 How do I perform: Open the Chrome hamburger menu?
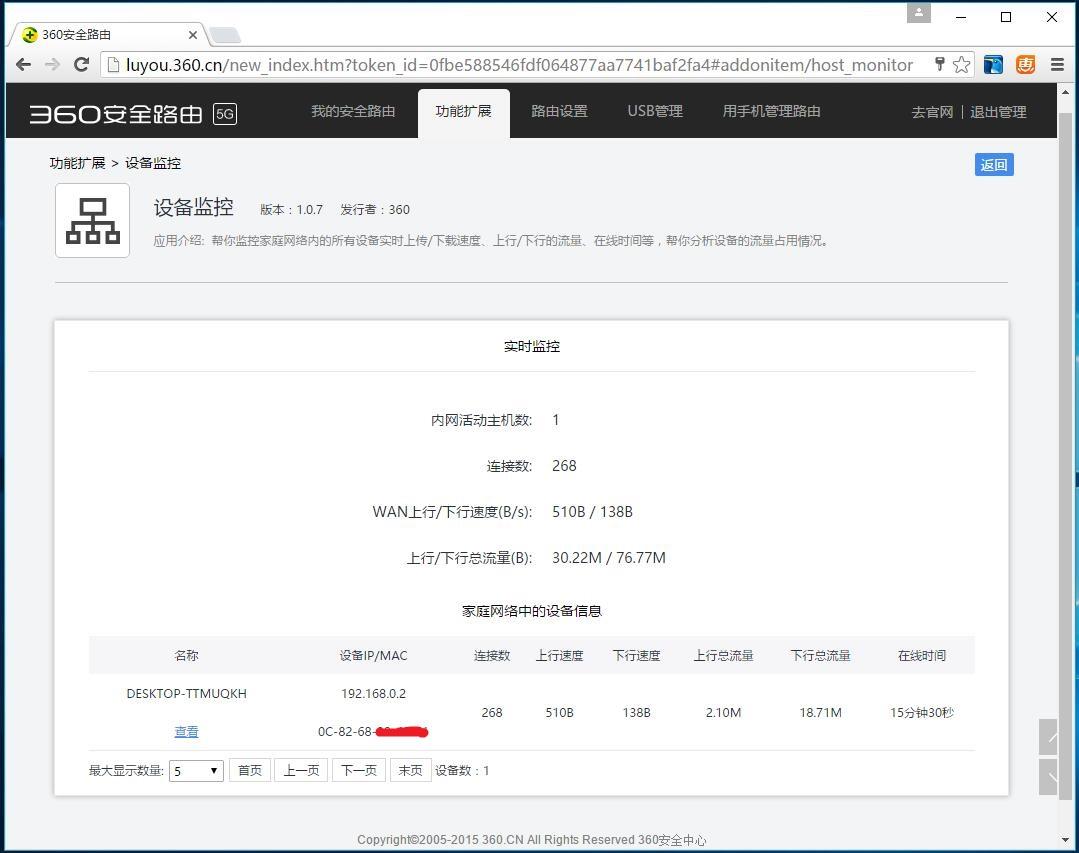(1057, 64)
